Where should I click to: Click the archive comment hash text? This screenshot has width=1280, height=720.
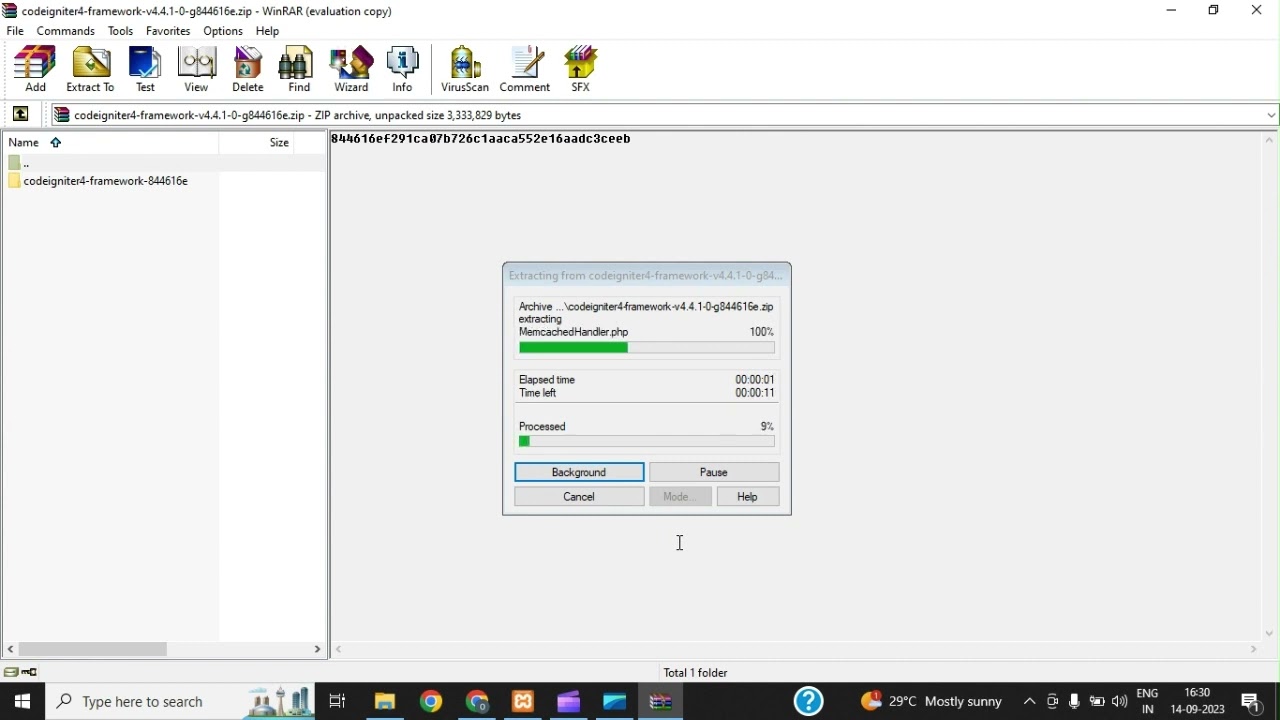[481, 140]
